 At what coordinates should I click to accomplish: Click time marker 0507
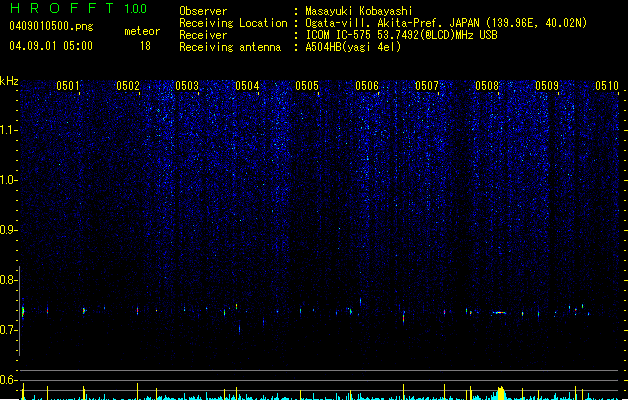click(x=427, y=86)
